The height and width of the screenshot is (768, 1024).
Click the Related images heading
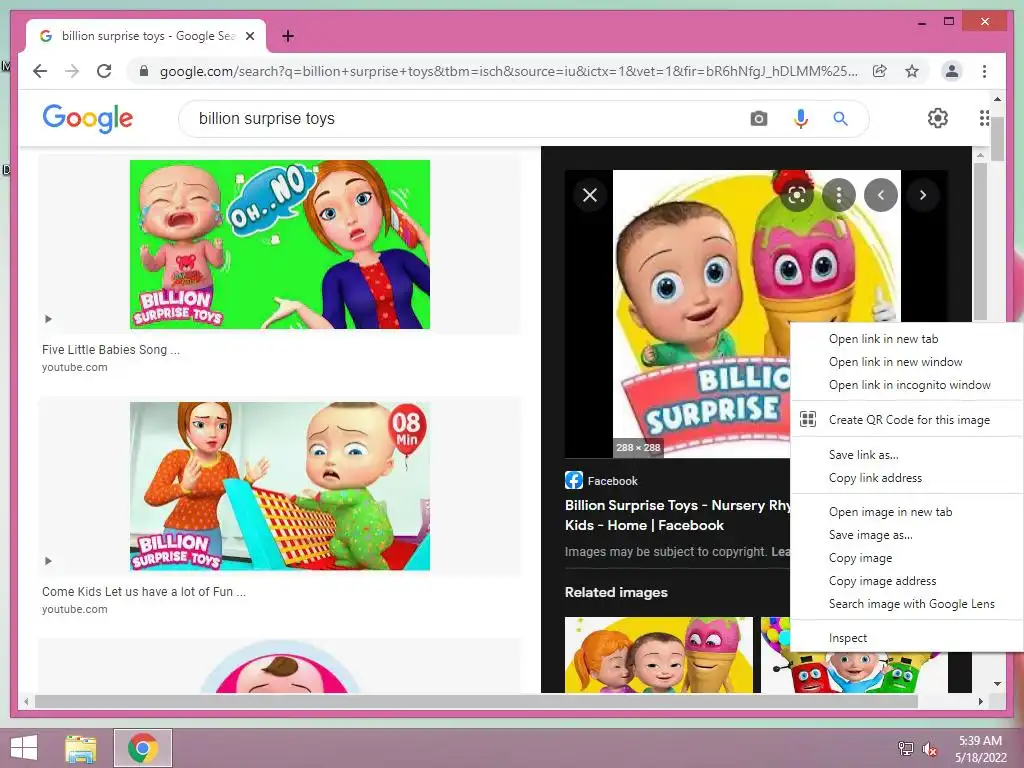(616, 592)
